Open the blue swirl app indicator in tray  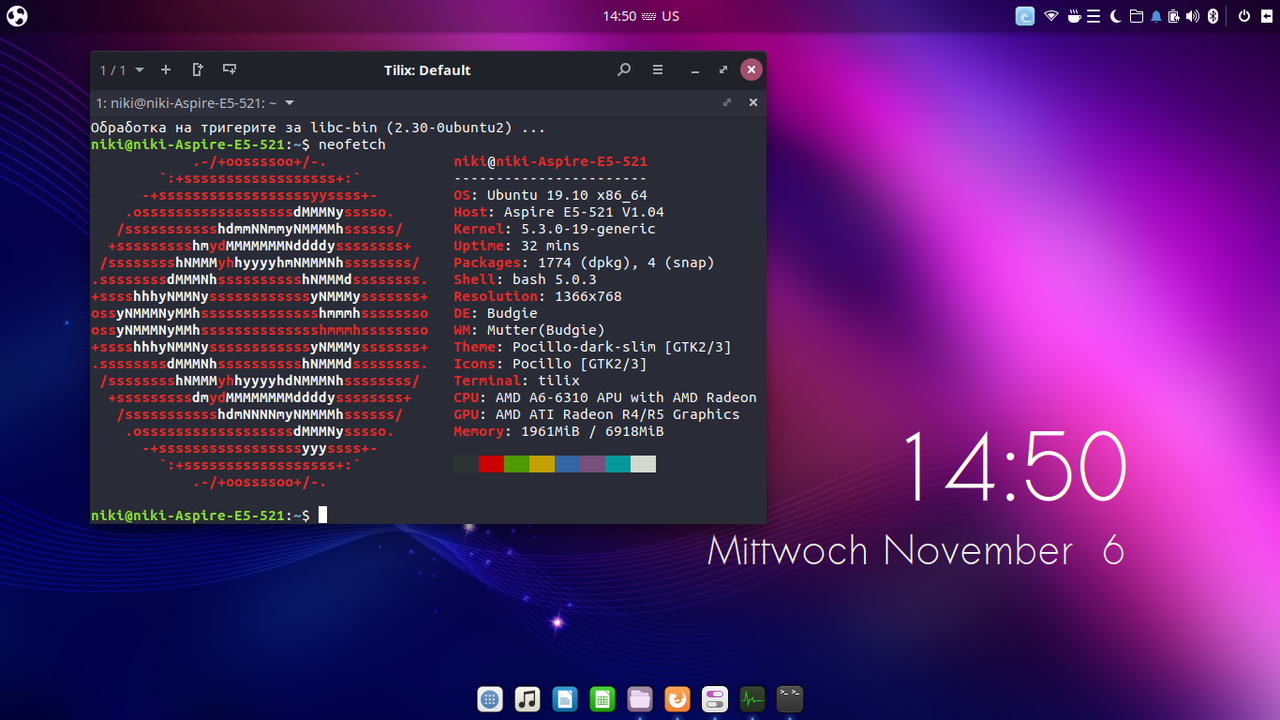[x=1025, y=16]
